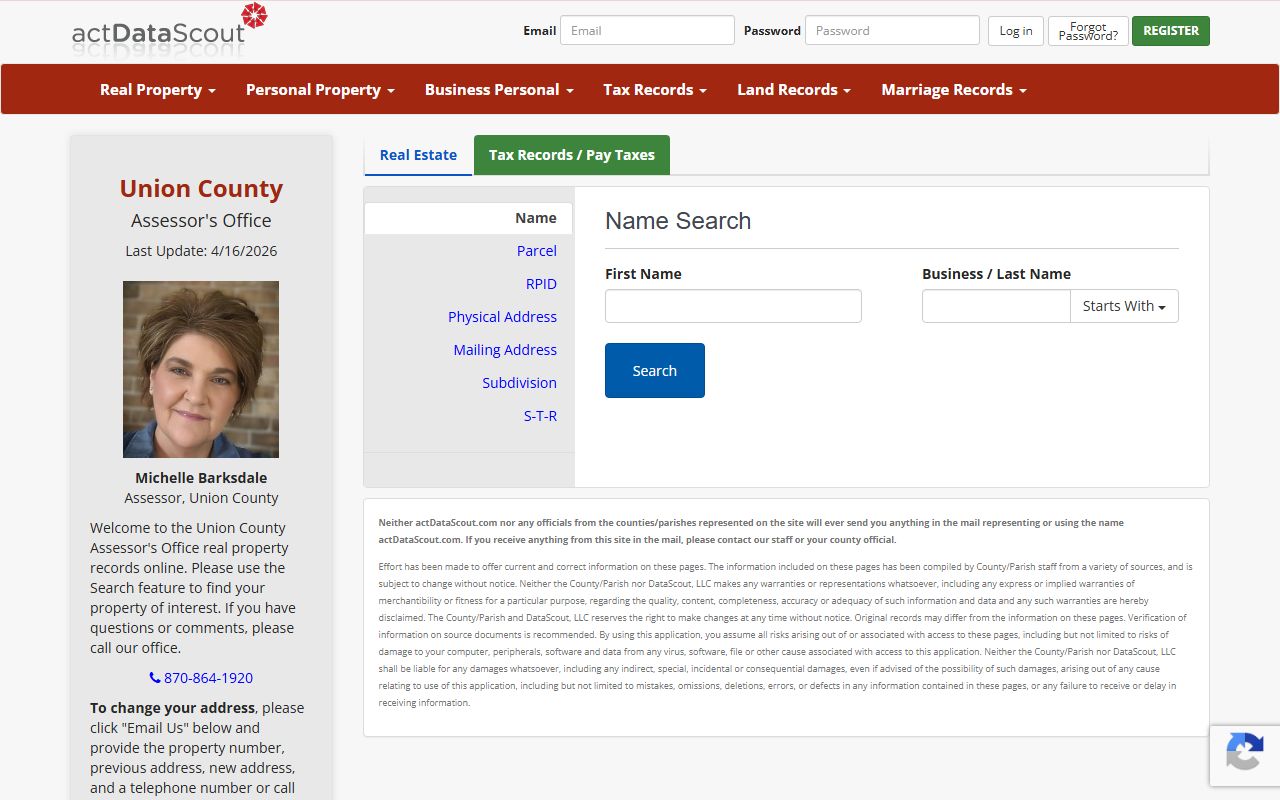Choose S-T-R search
1280x800 pixels.
coord(540,416)
